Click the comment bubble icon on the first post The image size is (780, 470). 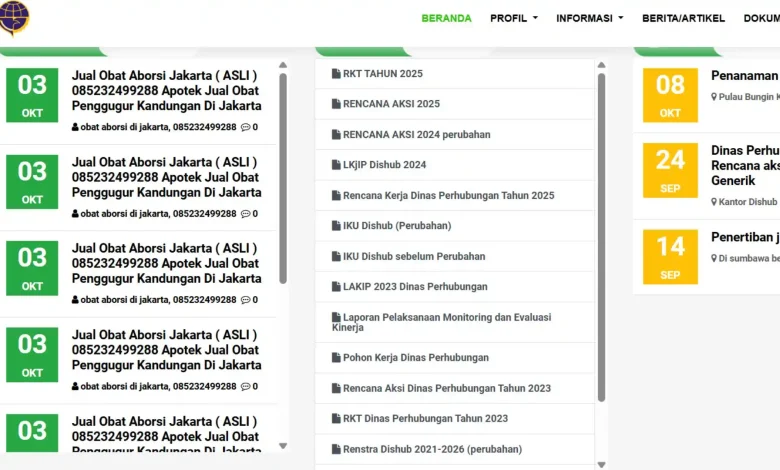pyautogui.click(x=245, y=127)
